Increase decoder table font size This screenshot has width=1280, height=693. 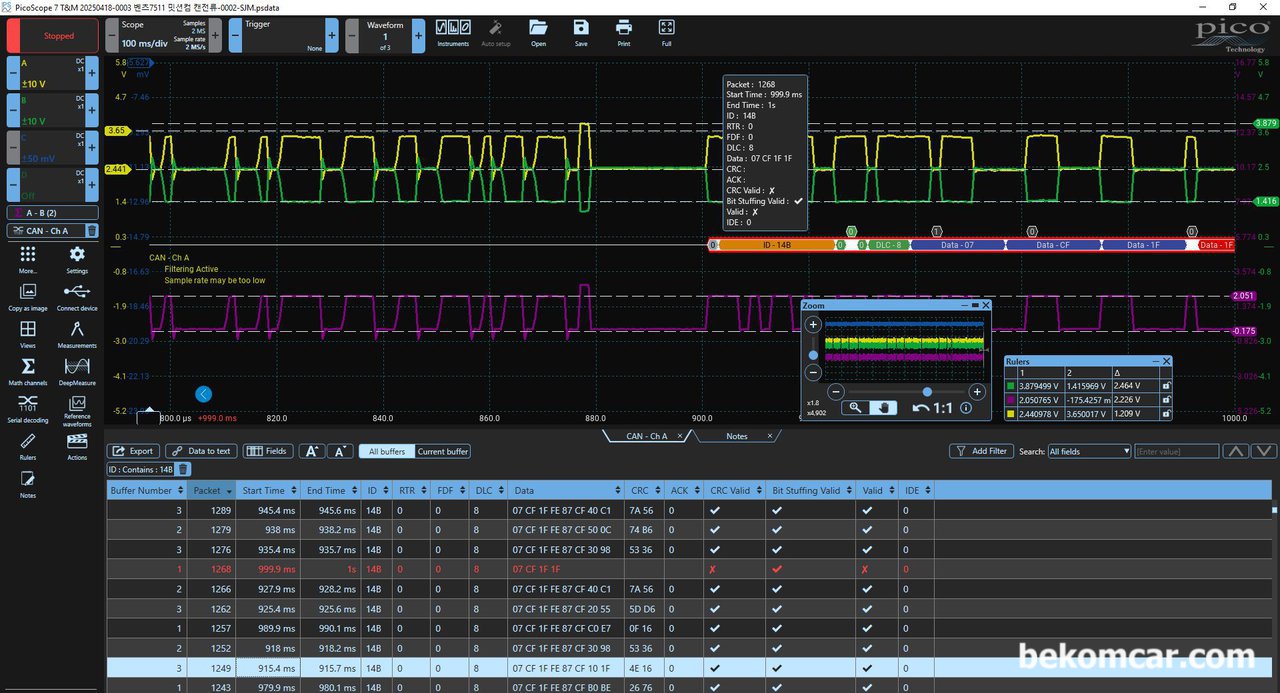(312, 451)
